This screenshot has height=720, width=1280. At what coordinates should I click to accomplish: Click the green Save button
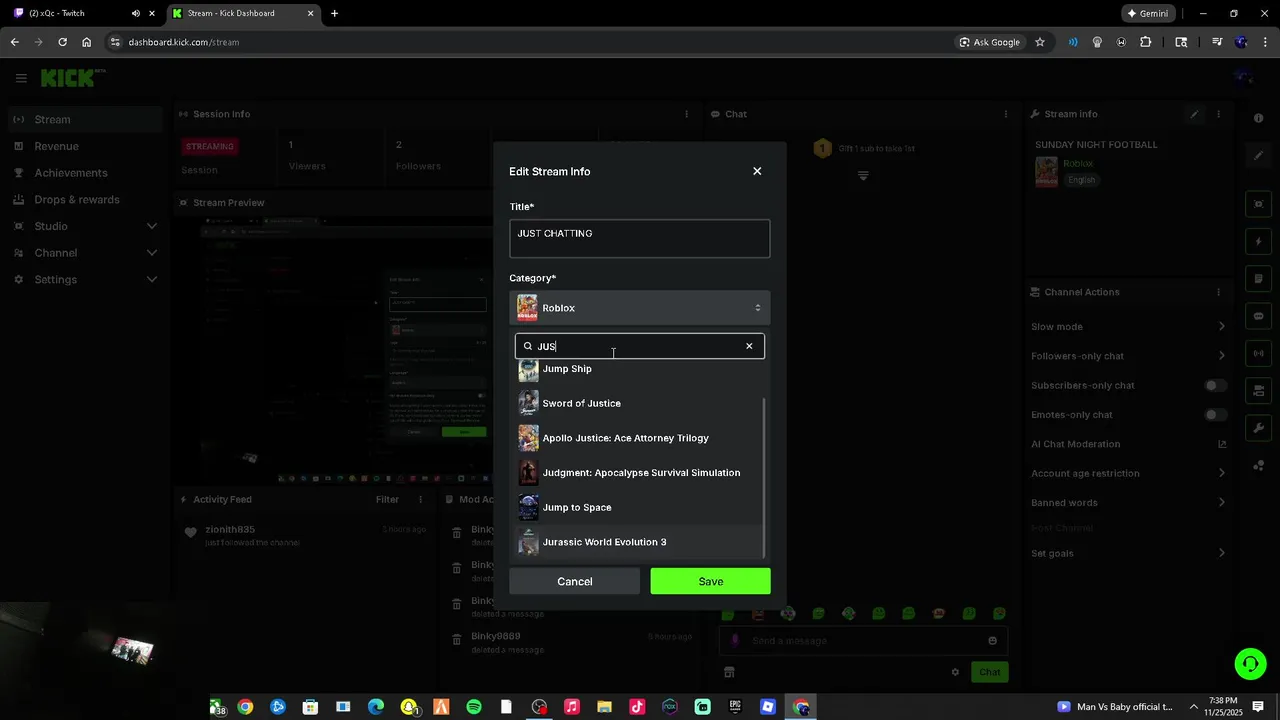[x=711, y=581]
